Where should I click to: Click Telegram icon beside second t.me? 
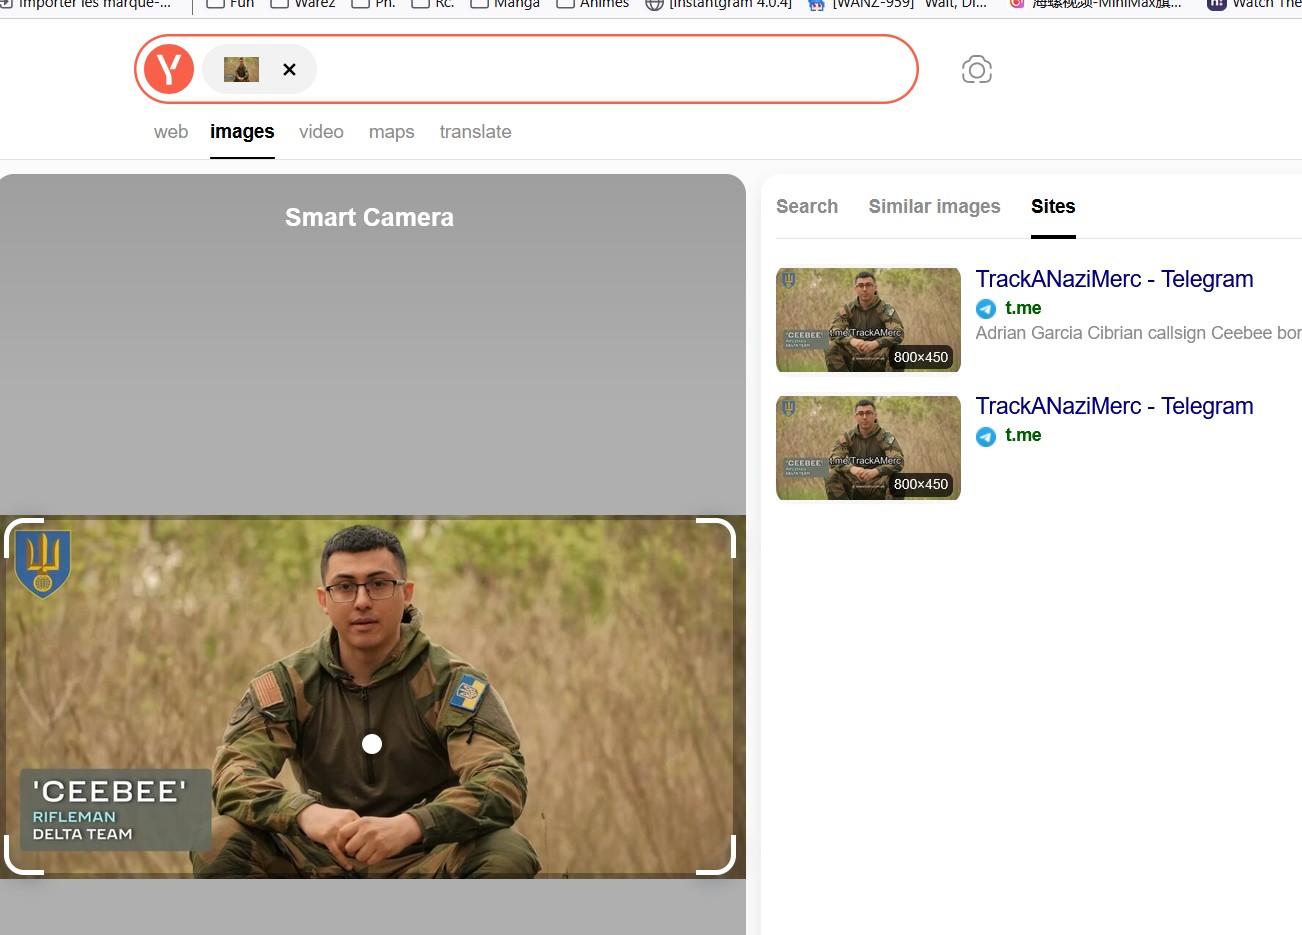[986, 436]
